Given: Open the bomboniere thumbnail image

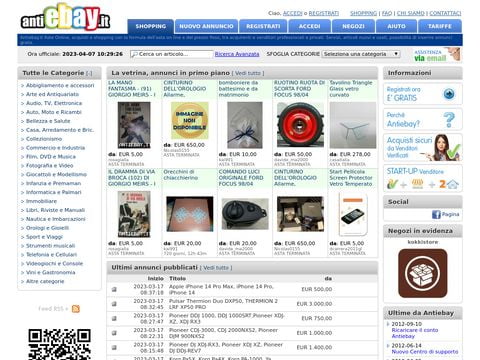Looking at the screenshot, I should (245, 125).
